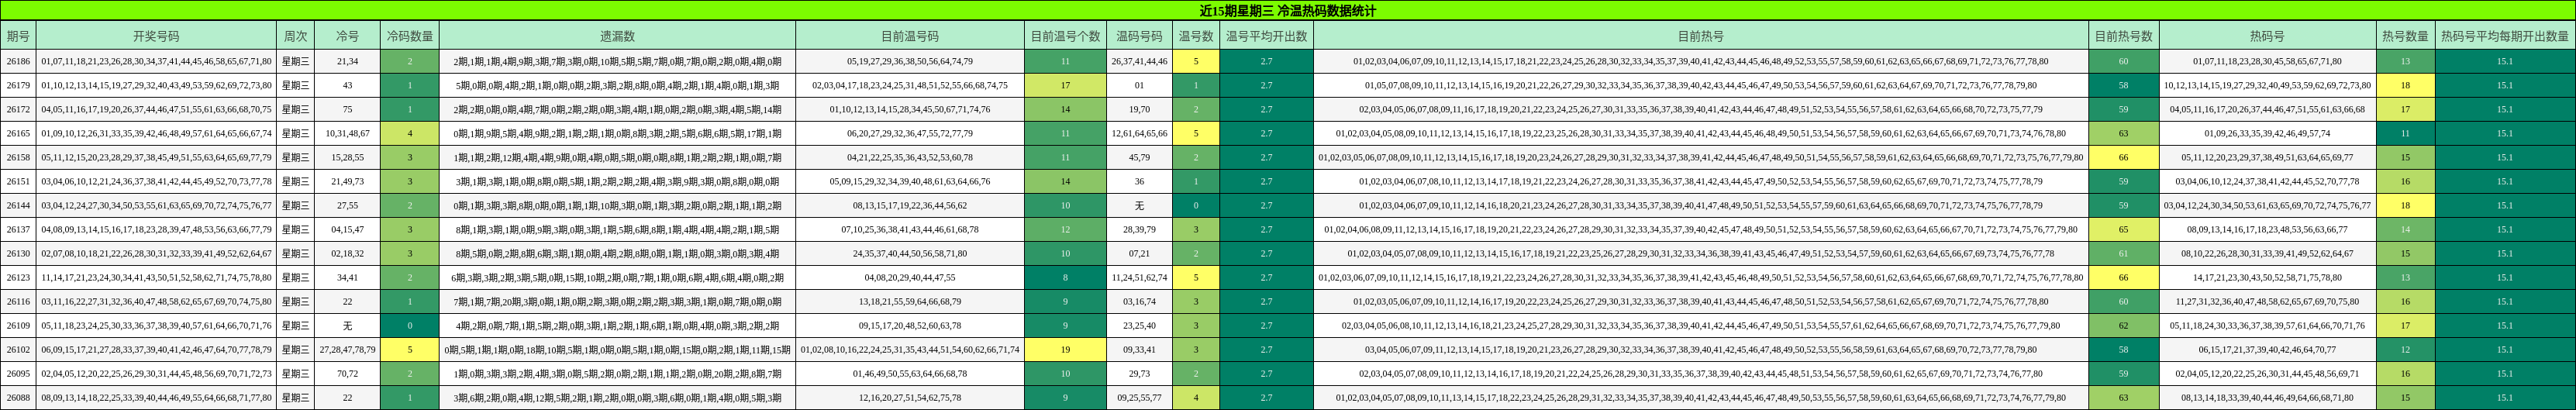Viewport: 2576px width, 410px height.
Task: Click the title '近15期星期三 冷温热码数据统计'
Action: 1288,11
